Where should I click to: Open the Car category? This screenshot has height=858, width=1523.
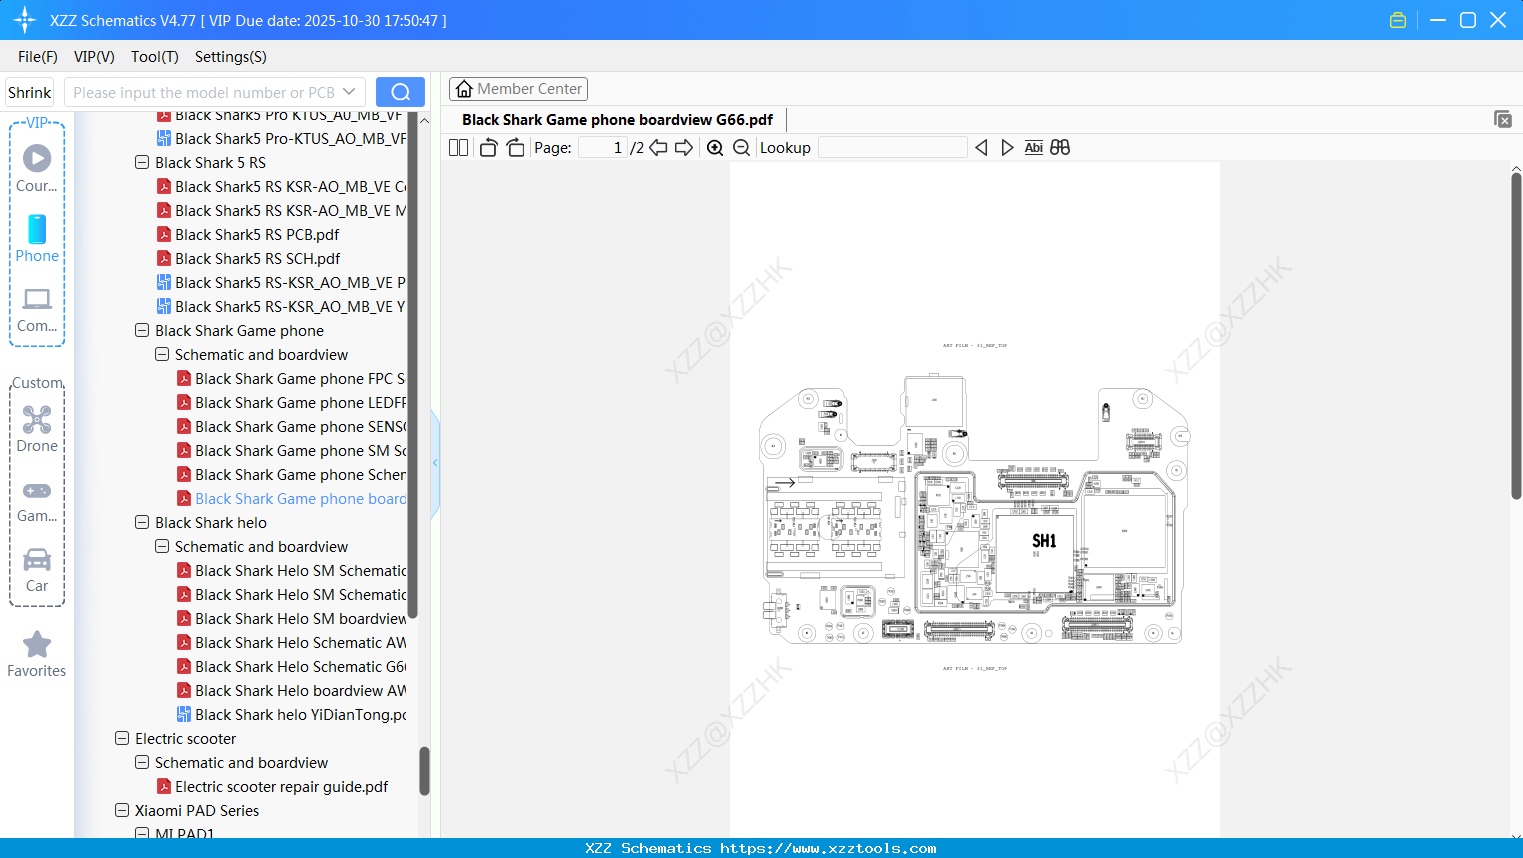pos(37,570)
